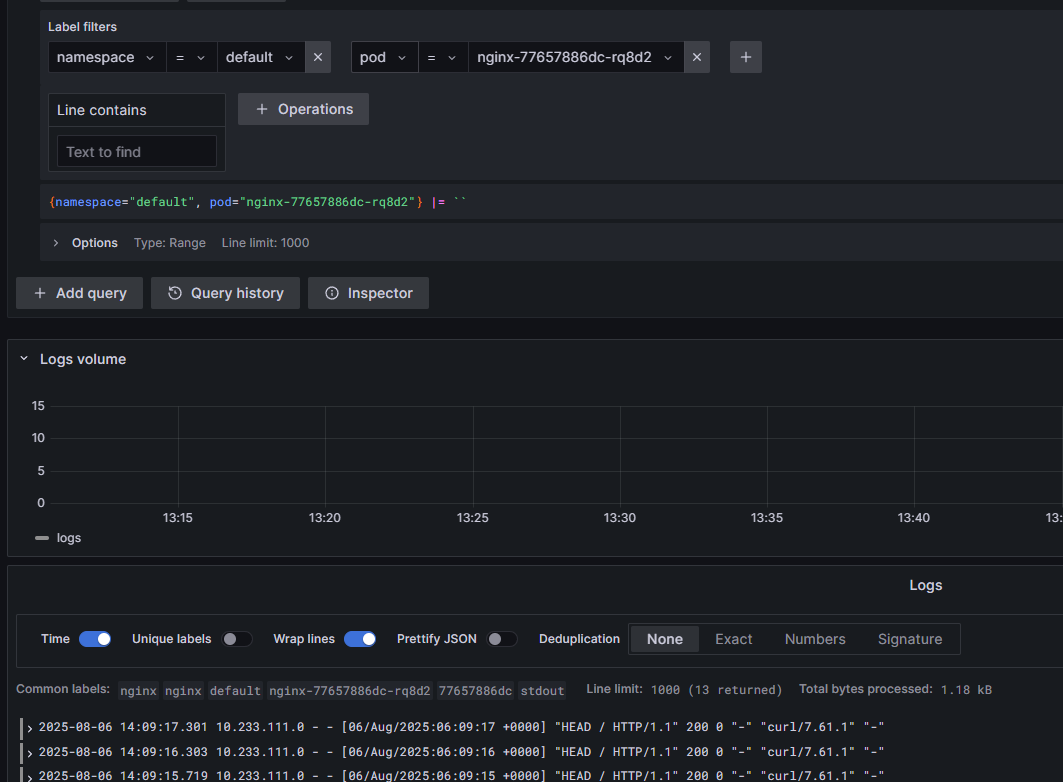Open the query Inspector
1063x782 pixels.
(x=368, y=293)
